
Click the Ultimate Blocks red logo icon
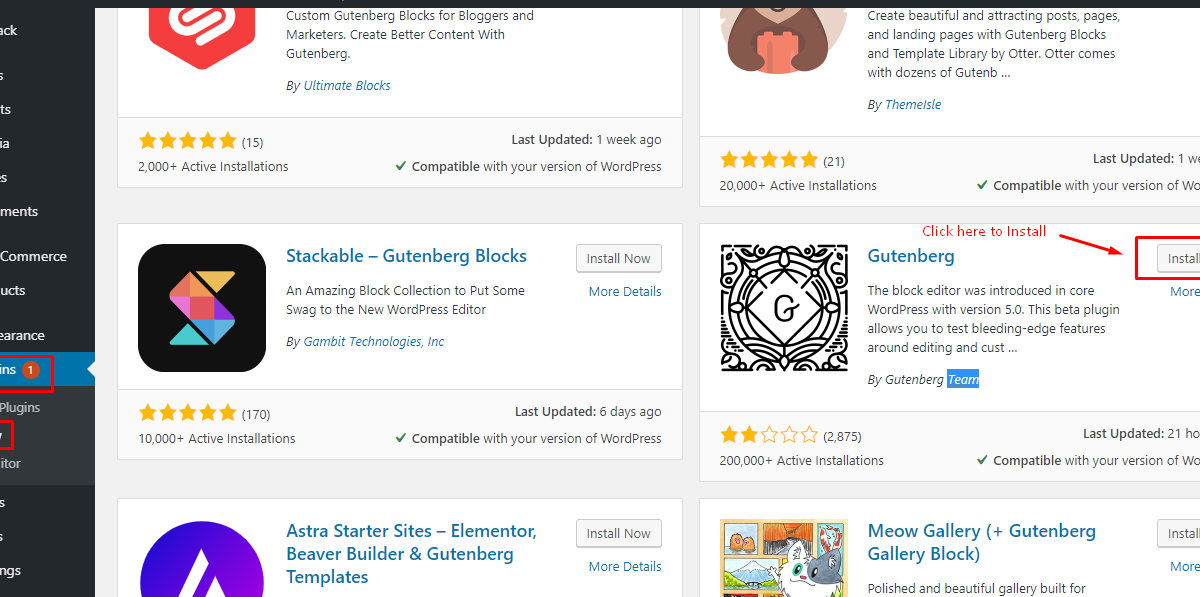click(x=202, y=36)
